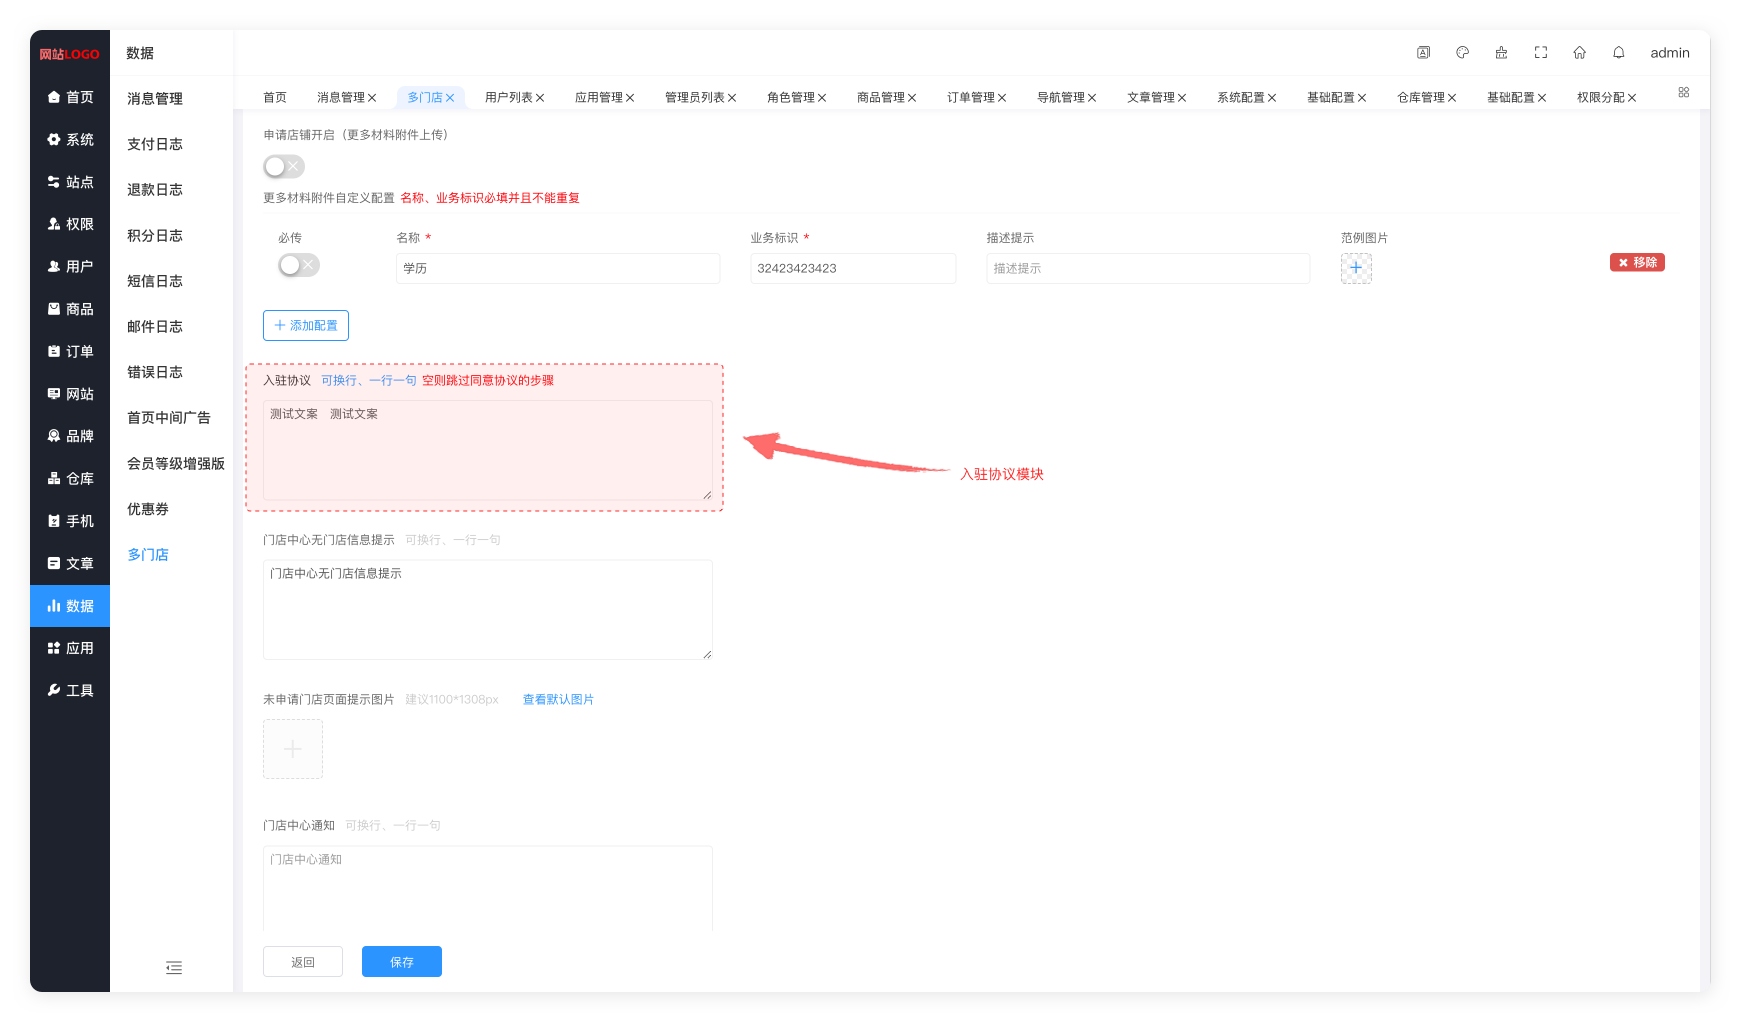This screenshot has width=1741, height=1022.
Task: Collapse the sidebar using the bottom menu icon
Action: [174, 967]
